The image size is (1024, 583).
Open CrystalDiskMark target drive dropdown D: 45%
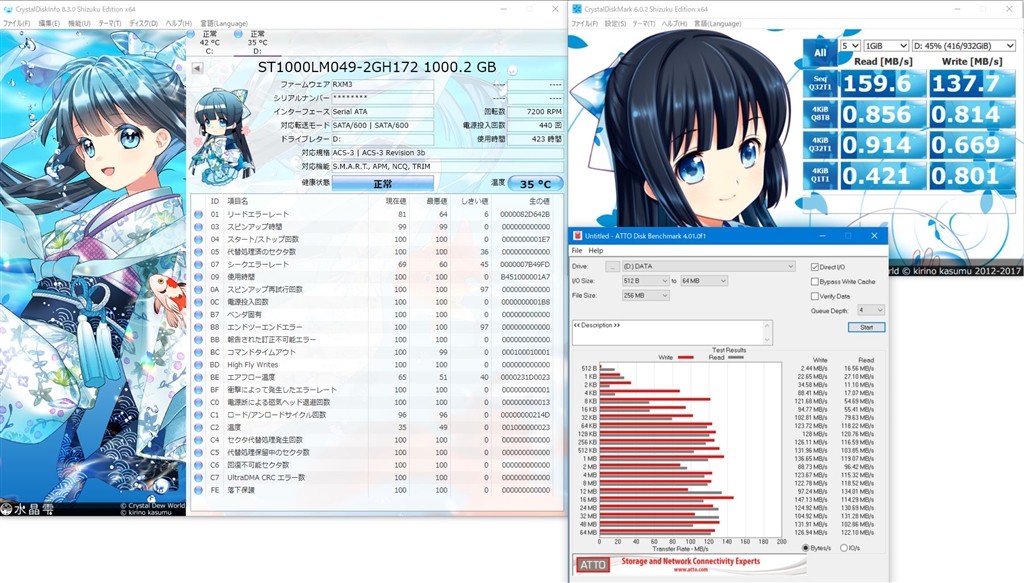963,46
